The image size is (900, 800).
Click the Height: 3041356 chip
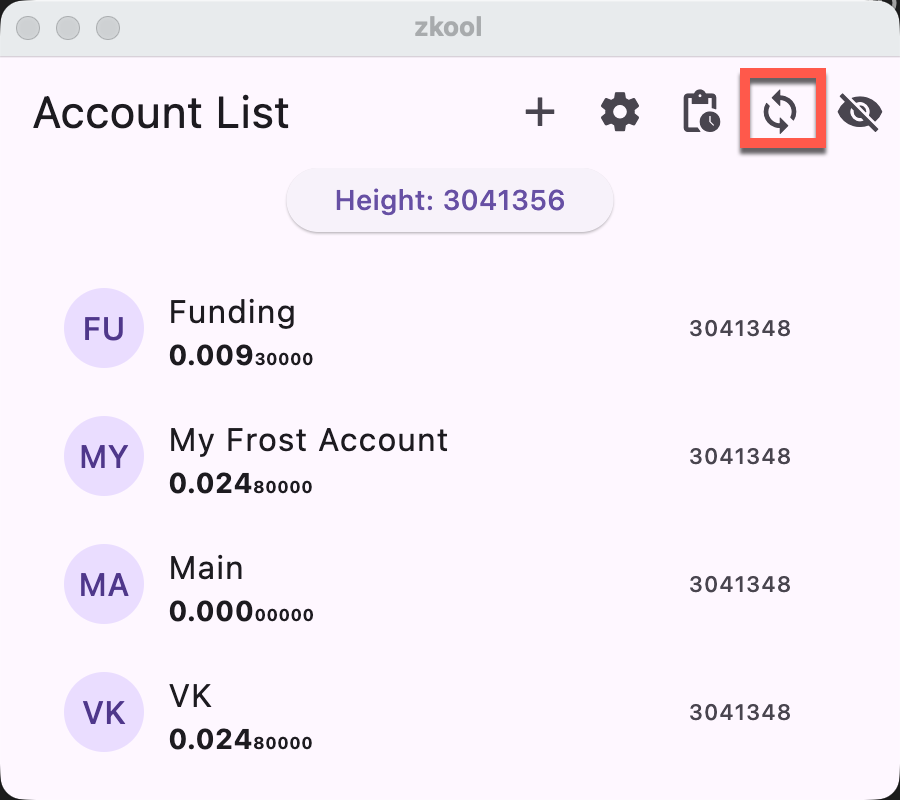click(x=450, y=201)
